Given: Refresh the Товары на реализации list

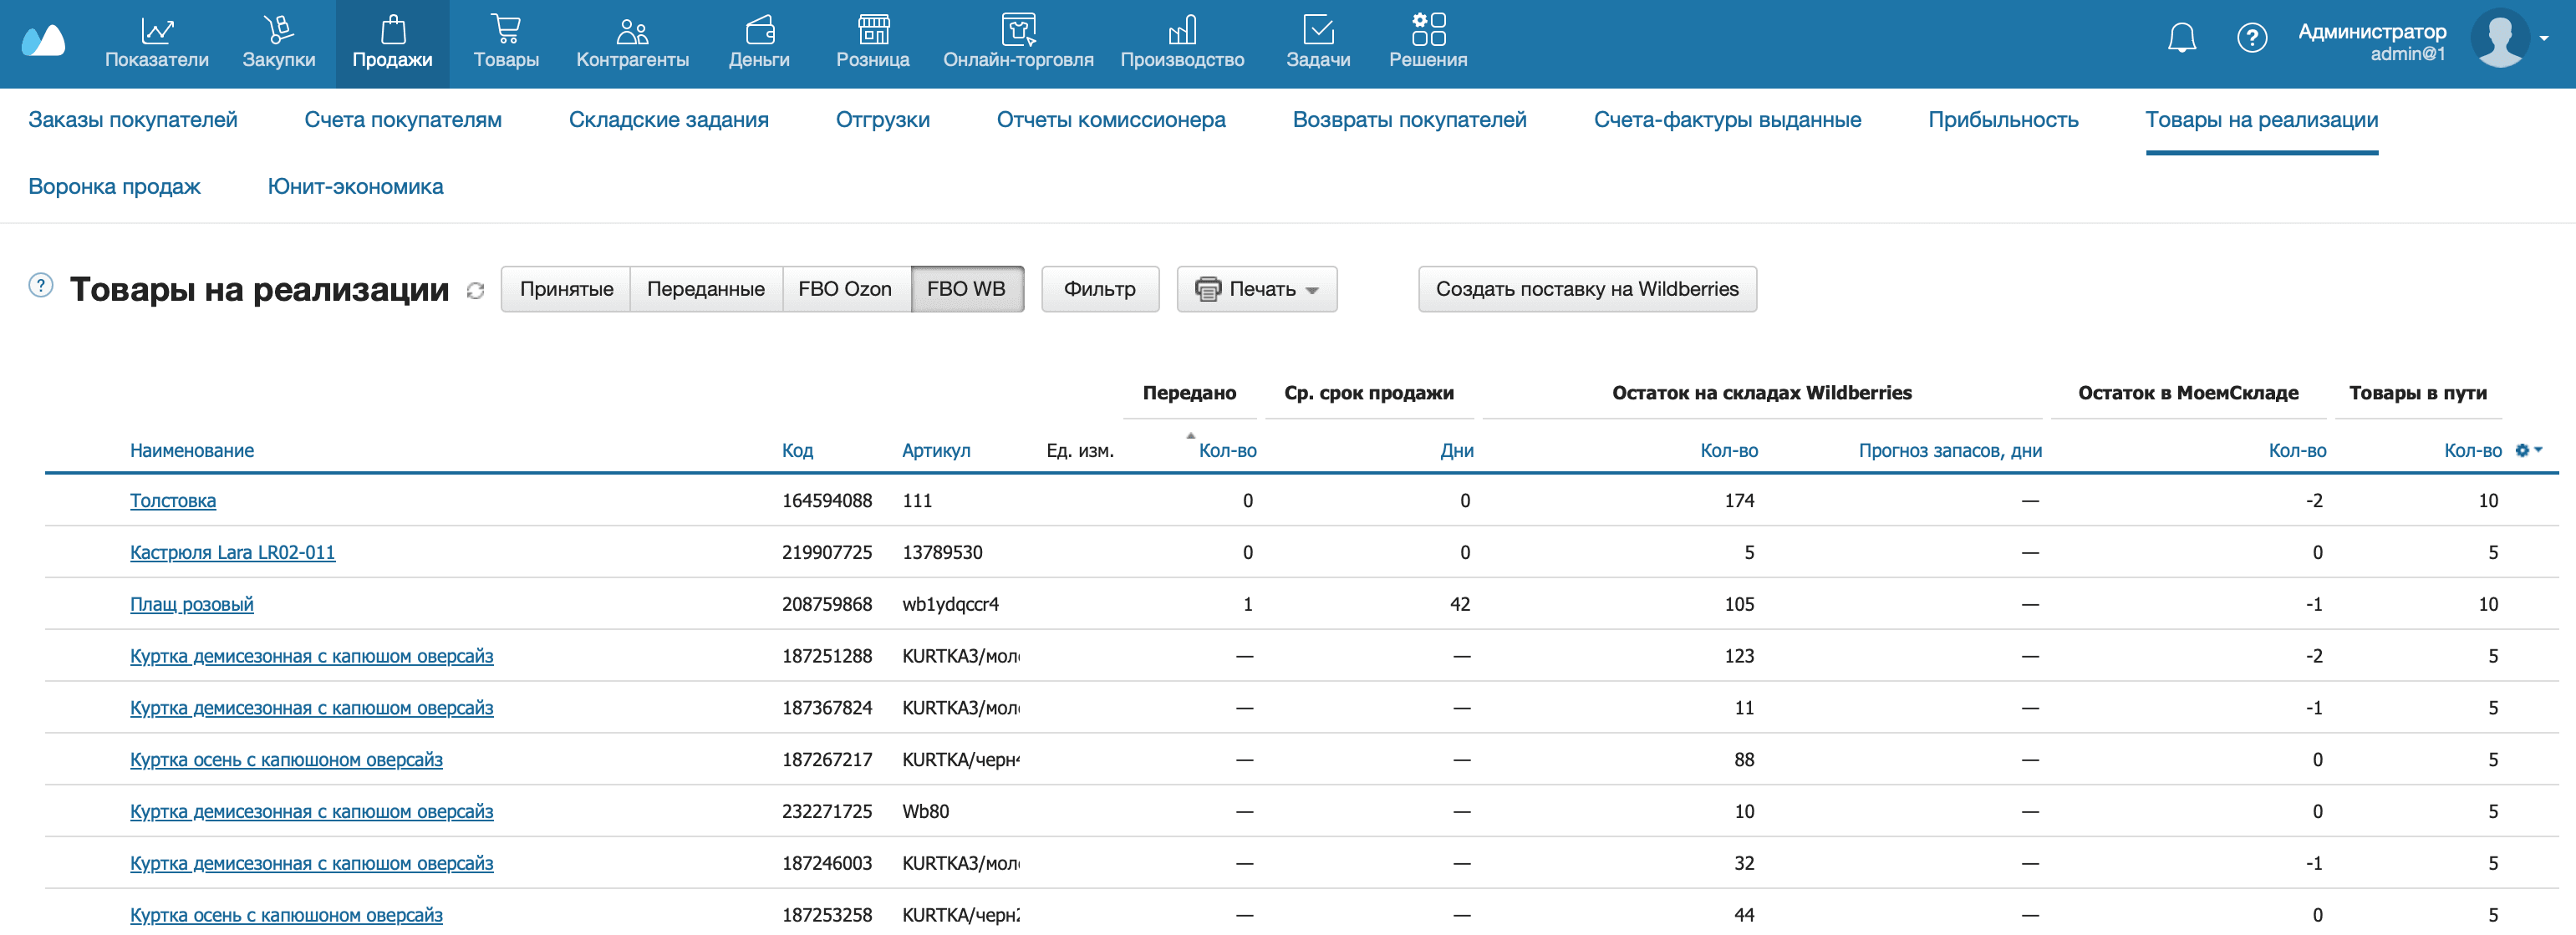Looking at the screenshot, I should 475,291.
